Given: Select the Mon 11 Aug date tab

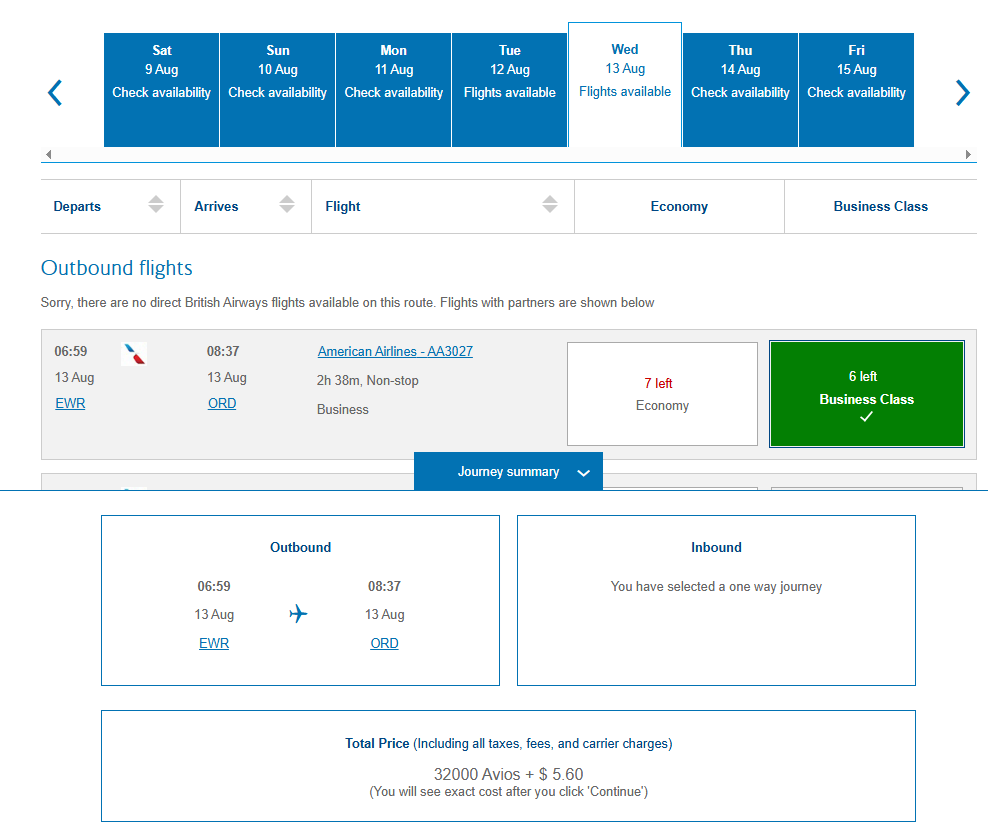Looking at the screenshot, I should pyautogui.click(x=393, y=90).
